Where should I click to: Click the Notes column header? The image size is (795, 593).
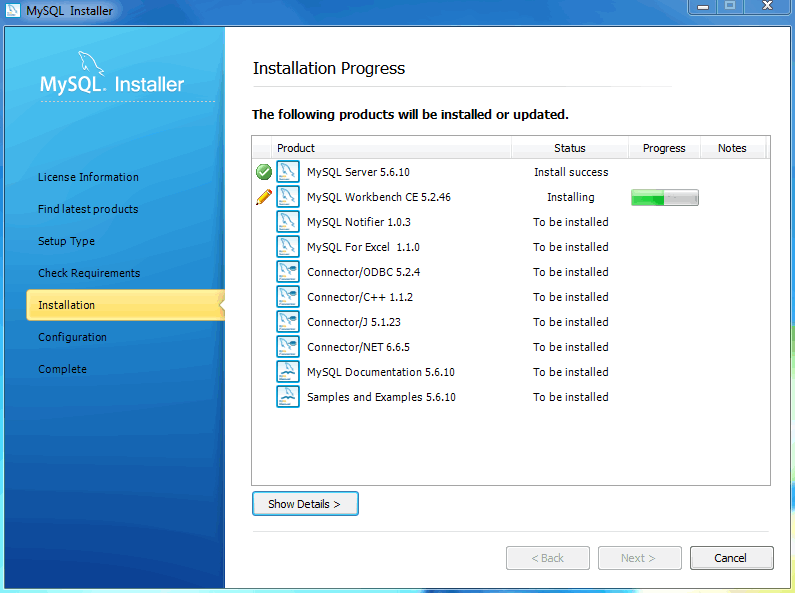[x=733, y=148]
